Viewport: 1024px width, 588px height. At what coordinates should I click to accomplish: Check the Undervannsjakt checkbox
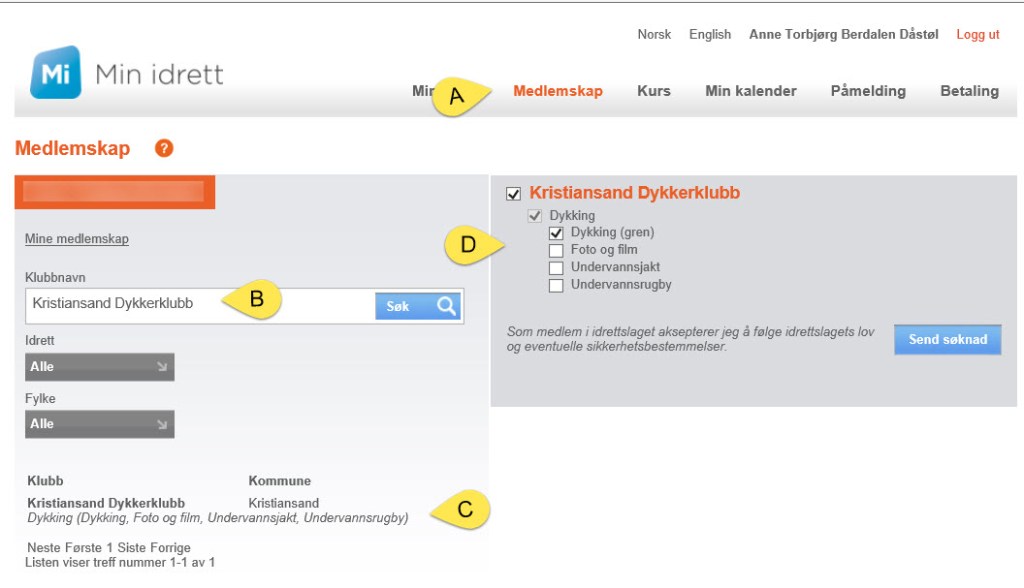click(x=557, y=268)
